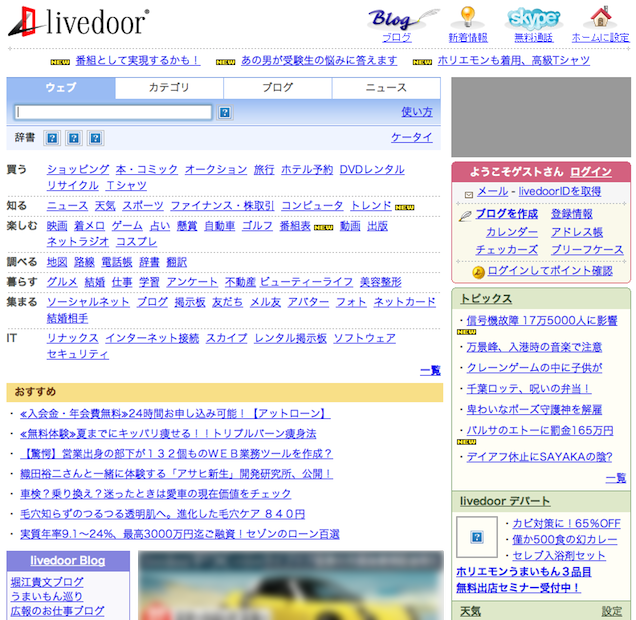
Task: Click 一覧 link in トピックス box
Action: click(x=616, y=478)
